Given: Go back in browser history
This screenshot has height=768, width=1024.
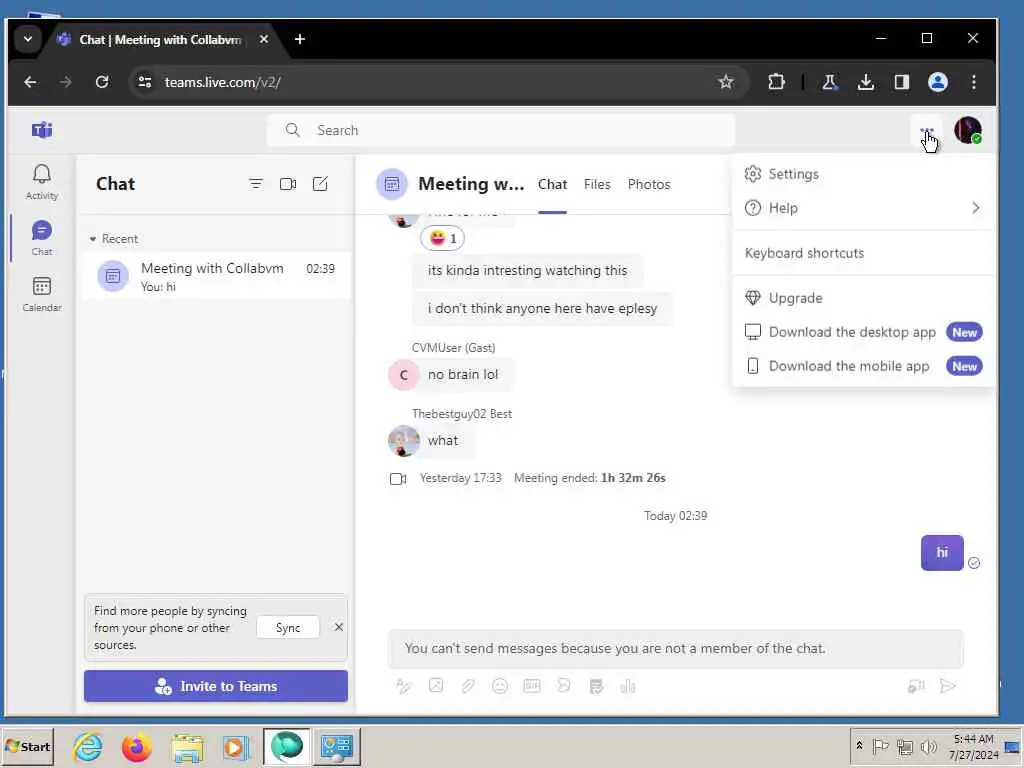Looking at the screenshot, I should coord(30,82).
